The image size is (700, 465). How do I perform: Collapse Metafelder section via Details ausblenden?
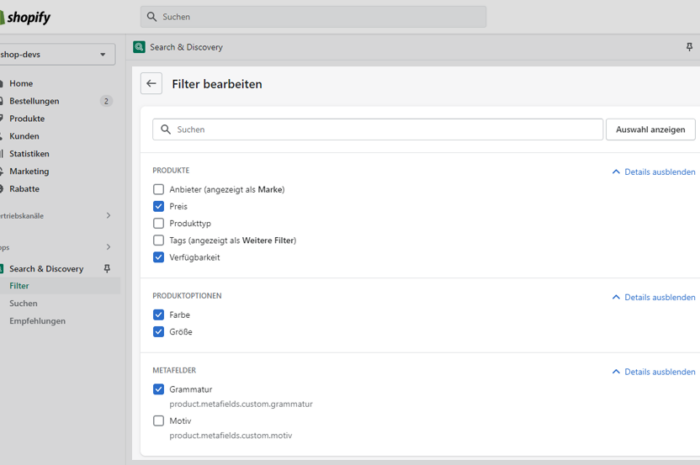pyautogui.click(x=654, y=372)
